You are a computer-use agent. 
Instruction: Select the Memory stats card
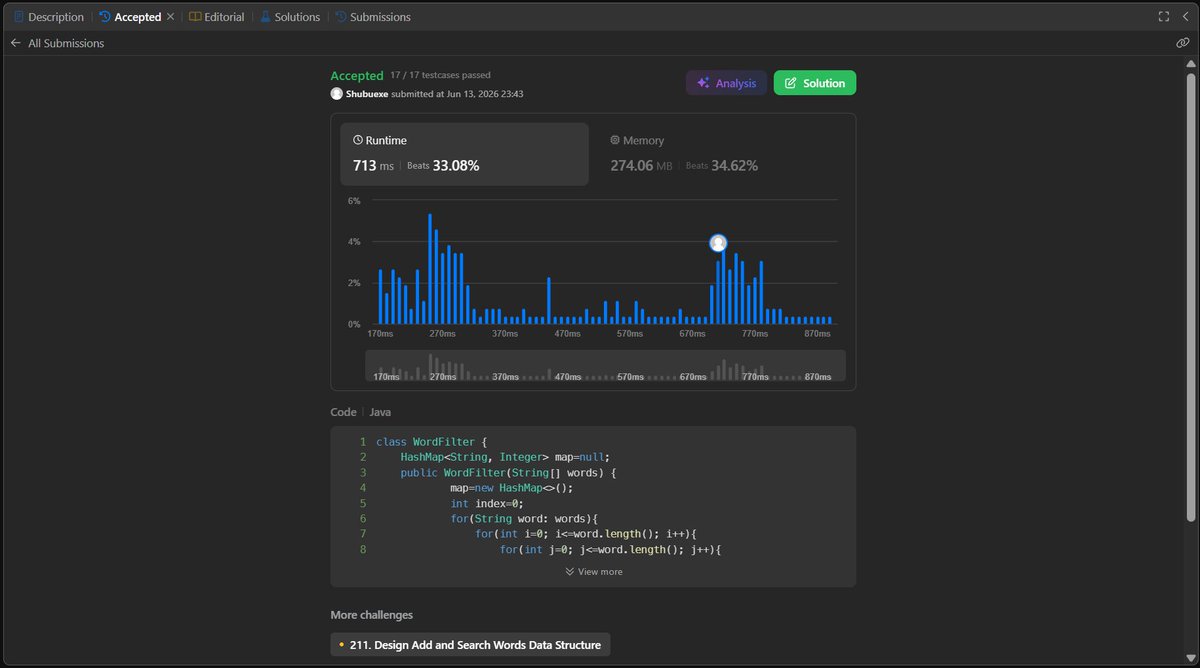point(722,154)
